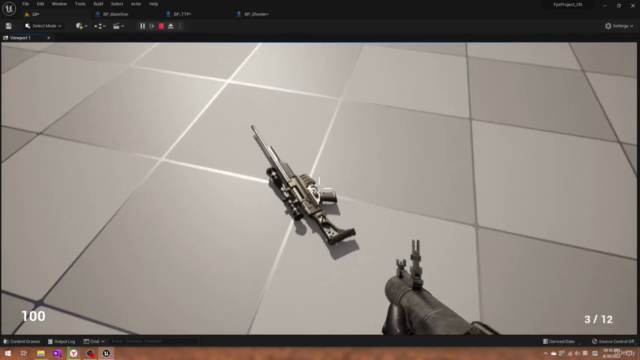
Task: Expand the Blueprints toolbar dropdown
Action: (x=100, y=26)
